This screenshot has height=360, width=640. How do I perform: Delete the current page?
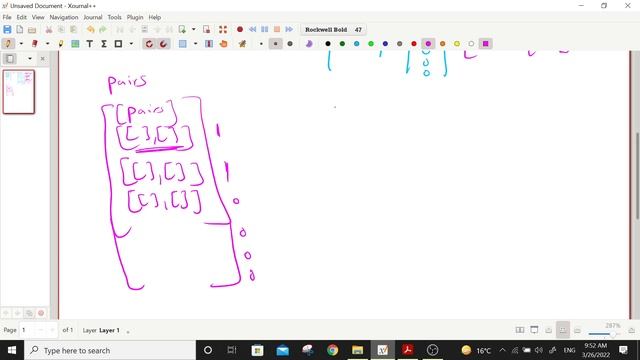click(207, 29)
